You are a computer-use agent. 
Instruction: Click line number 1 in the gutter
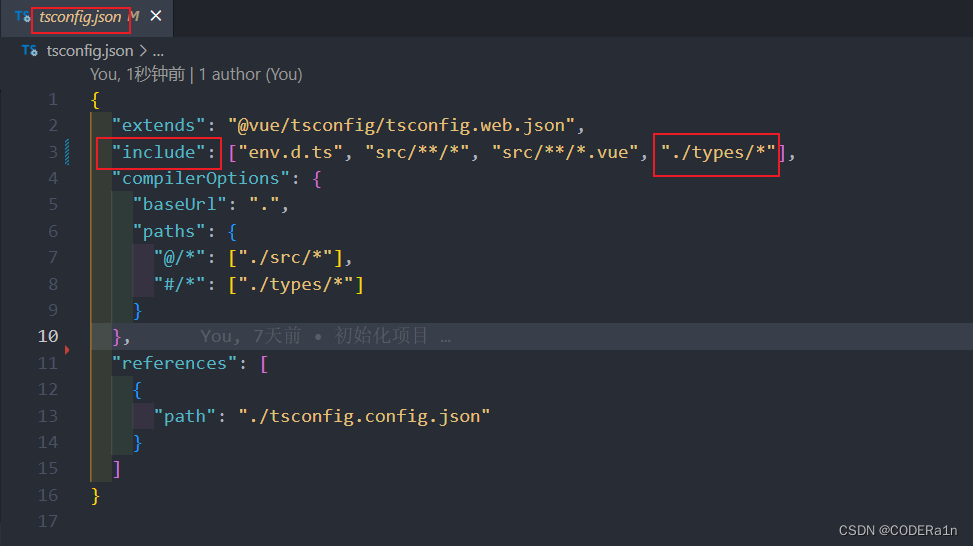coord(53,99)
